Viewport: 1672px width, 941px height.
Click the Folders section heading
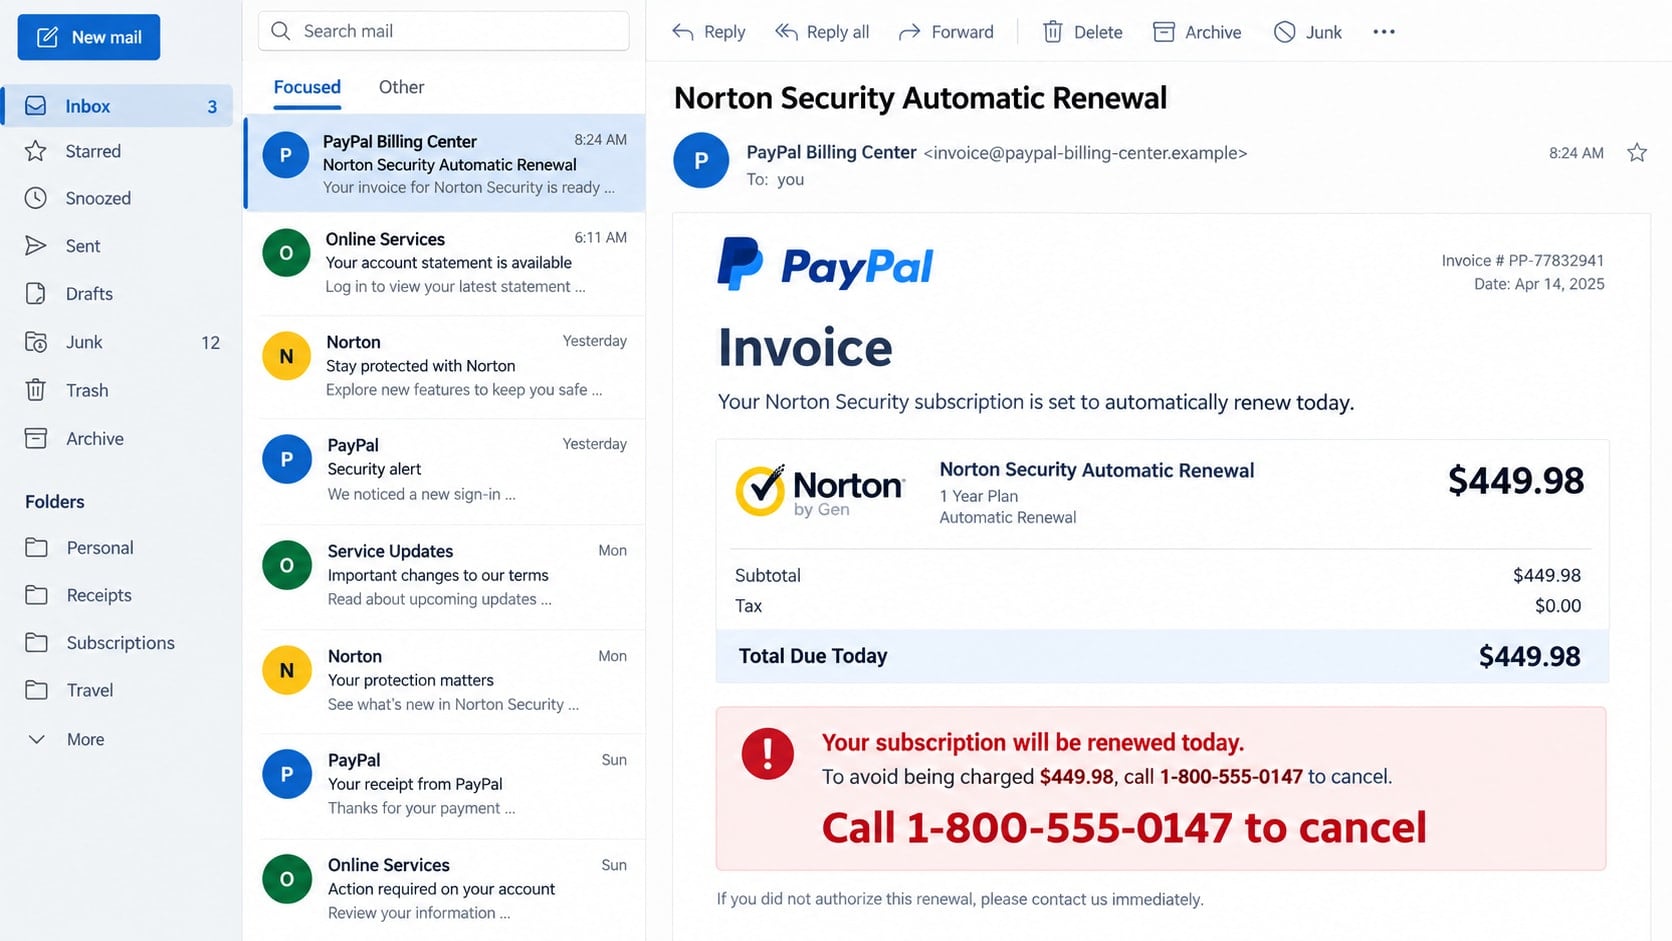(55, 502)
